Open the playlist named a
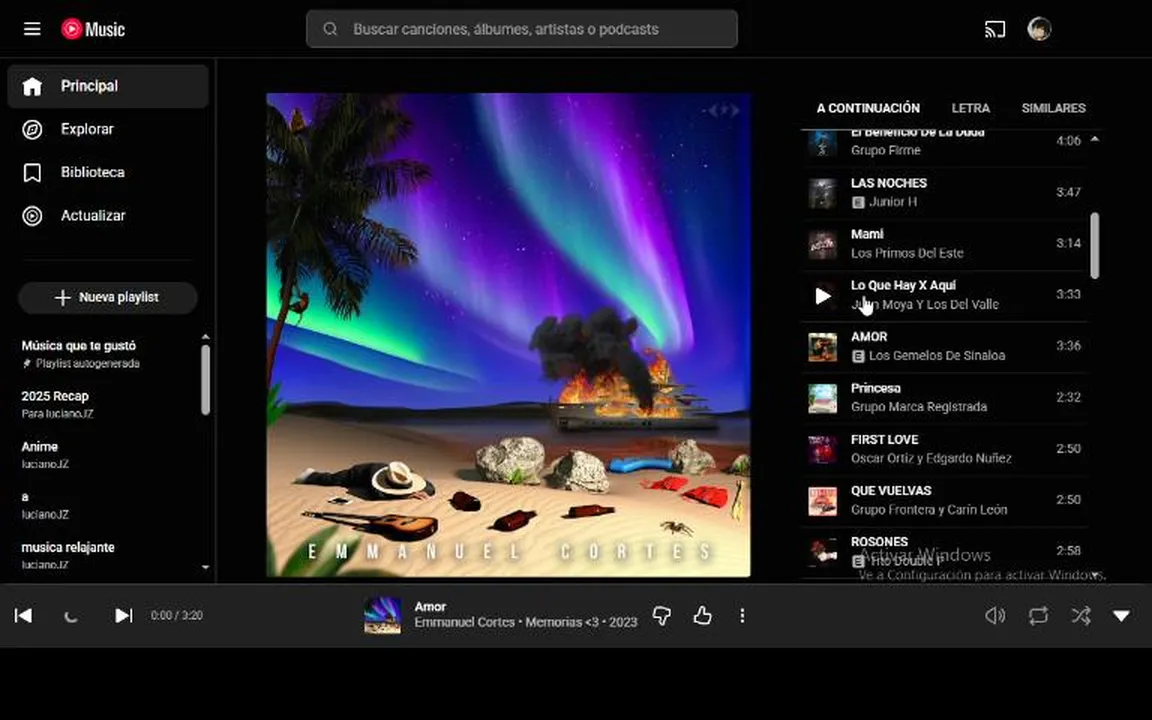This screenshot has width=1152, height=720. (x=107, y=505)
